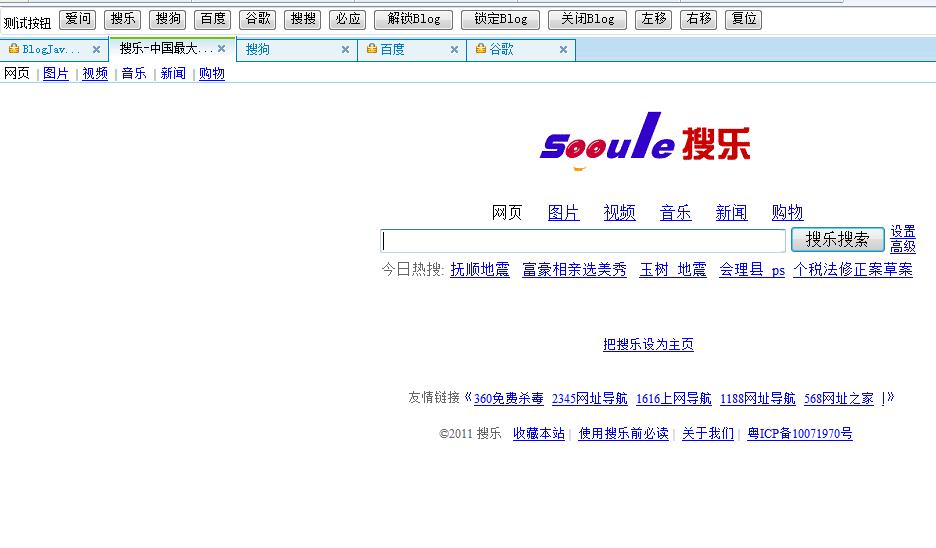Open 新闻 in the top navigation bar
Viewport: 936px width, 548px height.
[173, 73]
